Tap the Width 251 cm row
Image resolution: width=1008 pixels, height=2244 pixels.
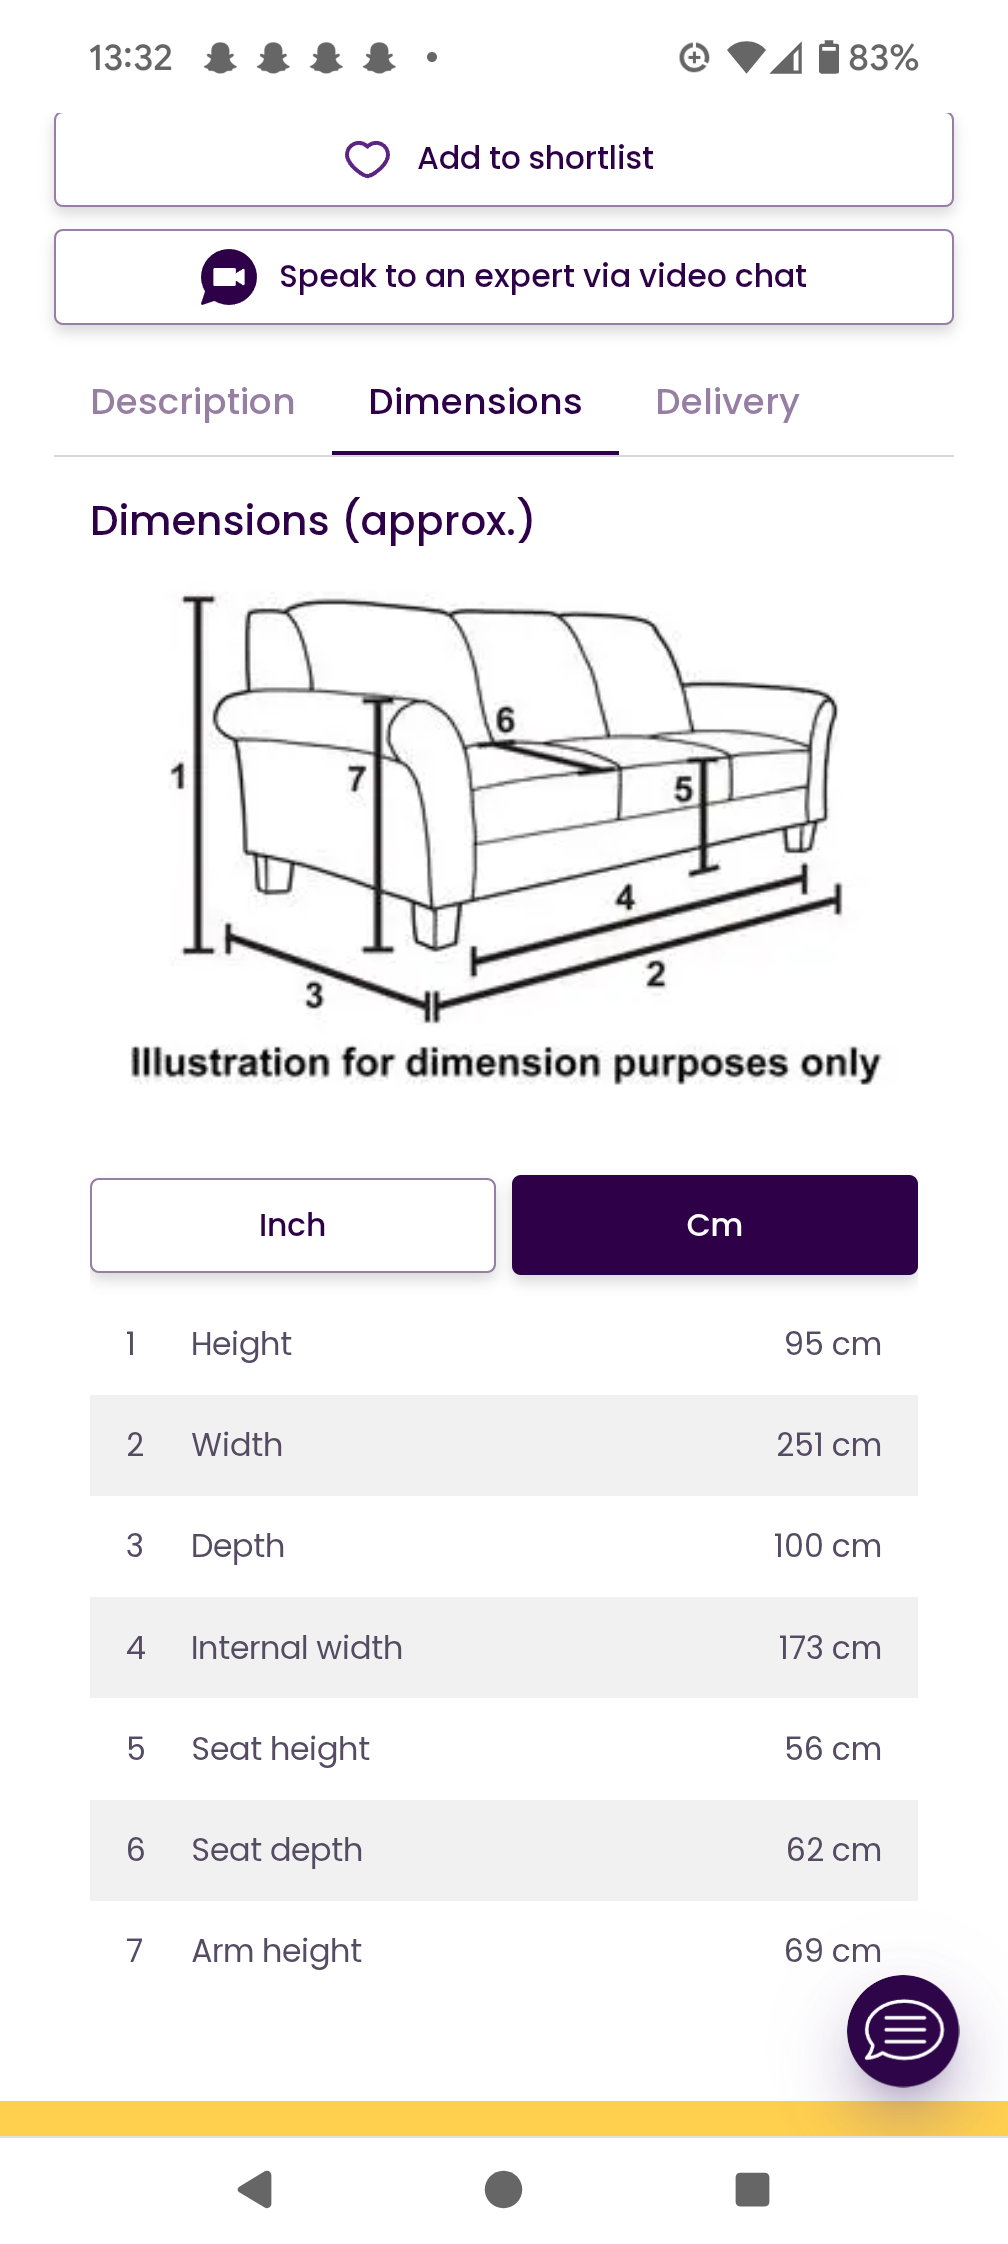pyautogui.click(x=504, y=1445)
